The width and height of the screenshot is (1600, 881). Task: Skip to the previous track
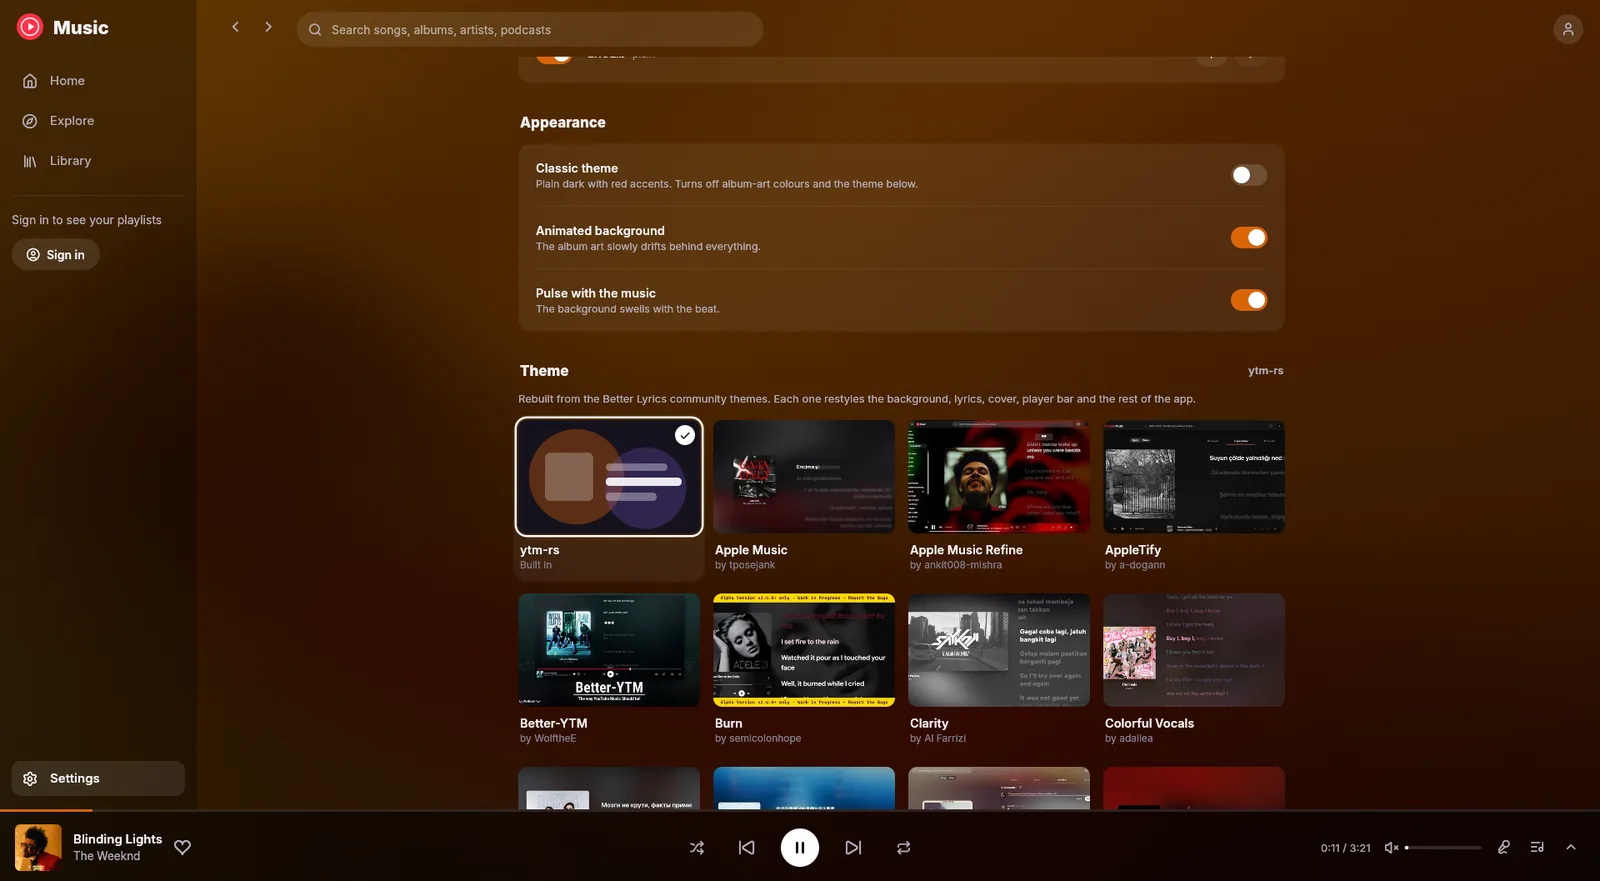tap(746, 848)
